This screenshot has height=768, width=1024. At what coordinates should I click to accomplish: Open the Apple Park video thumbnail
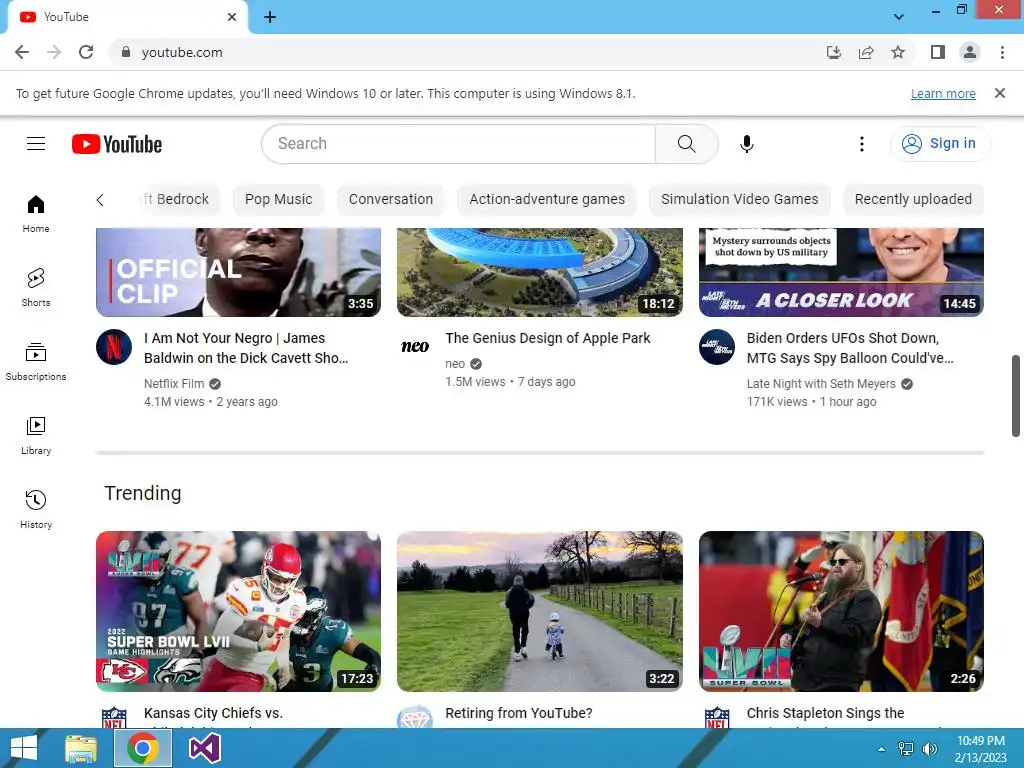click(x=540, y=272)
